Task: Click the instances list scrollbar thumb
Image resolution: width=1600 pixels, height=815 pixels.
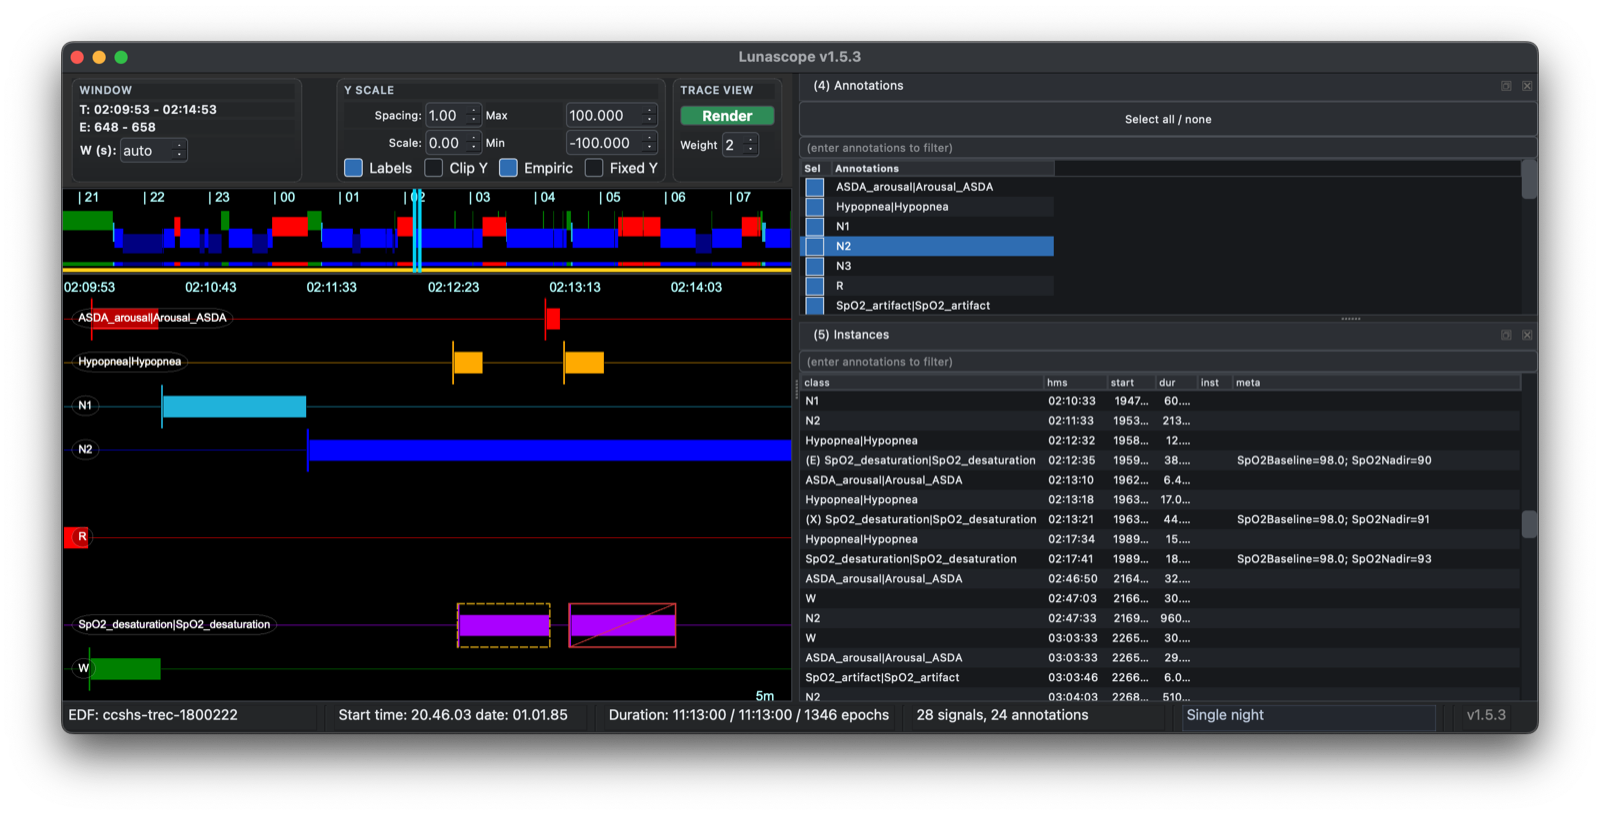Action: coord(1529,524)
